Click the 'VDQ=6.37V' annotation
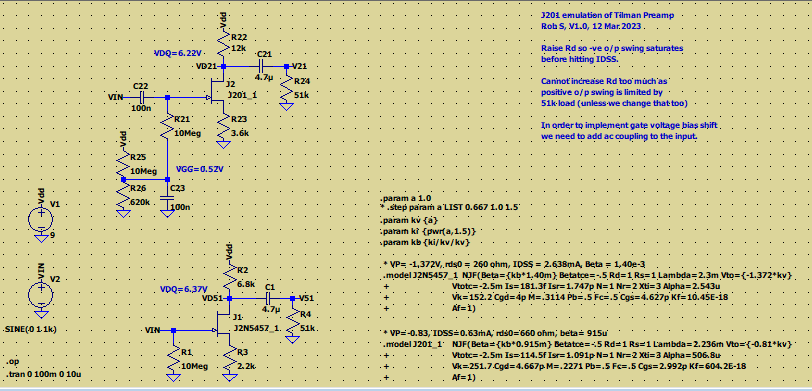812x391 pixels. [x=184, y=289]
